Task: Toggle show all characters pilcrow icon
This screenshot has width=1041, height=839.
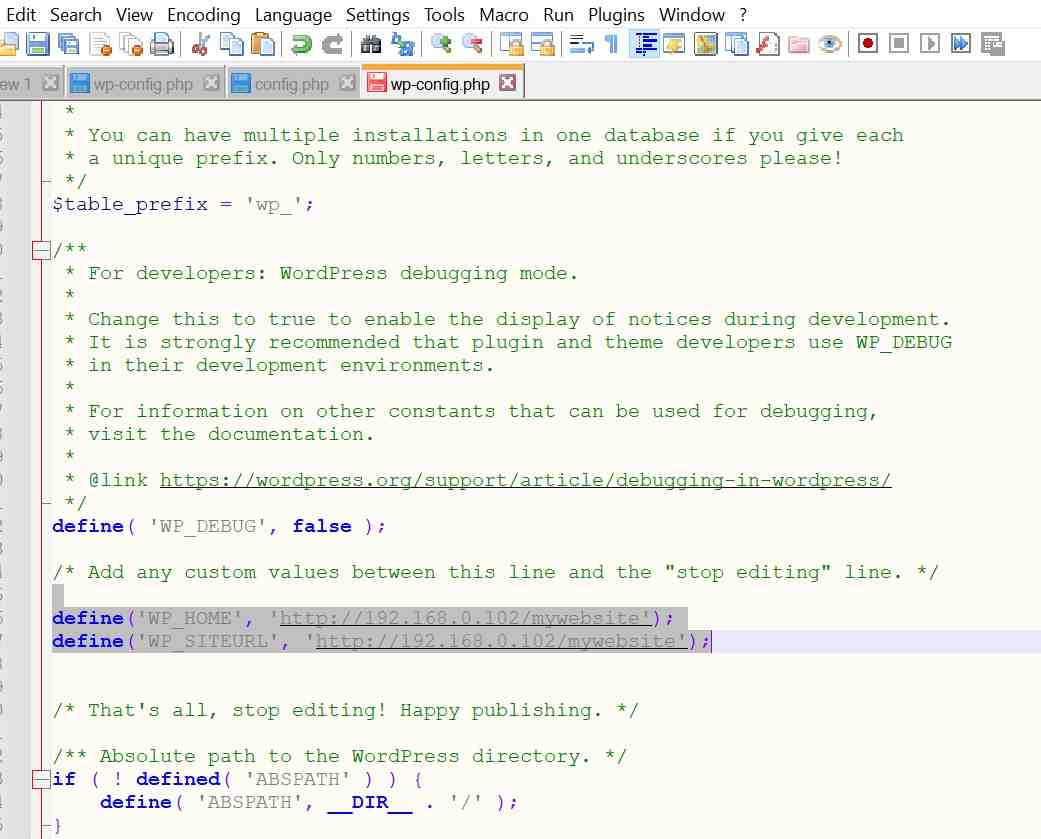Action: point(611,44)
